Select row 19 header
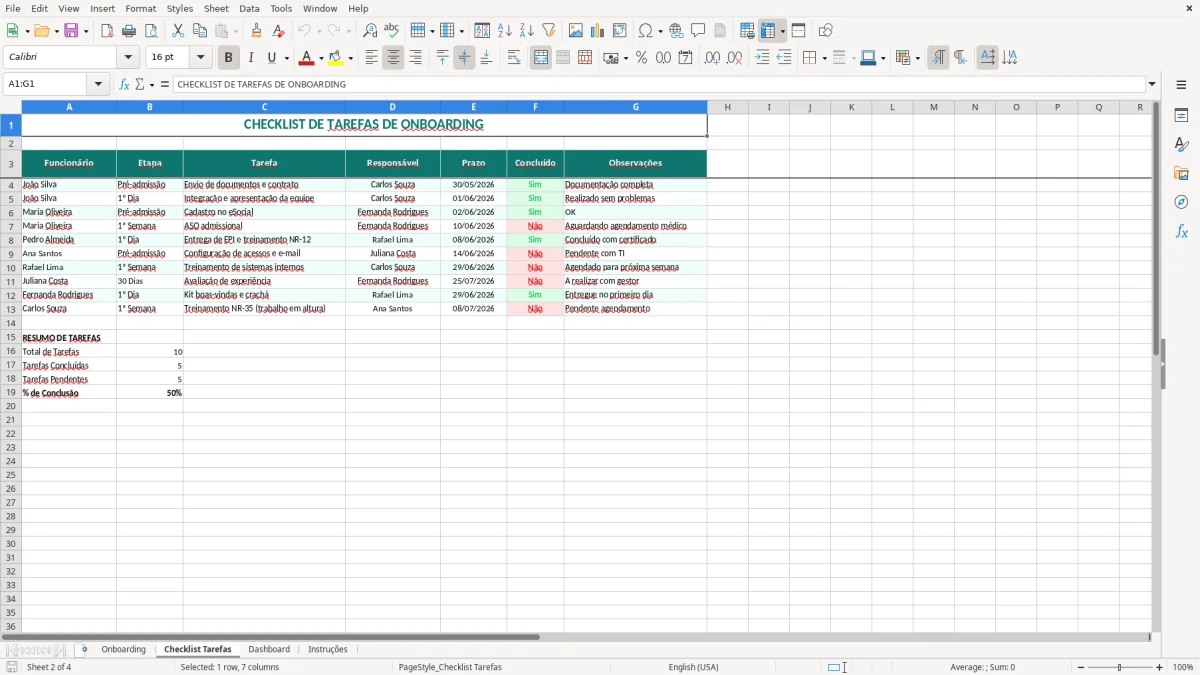Image resolution: width=1200 pixels, height=675 pixels. [x=11, y=393]
